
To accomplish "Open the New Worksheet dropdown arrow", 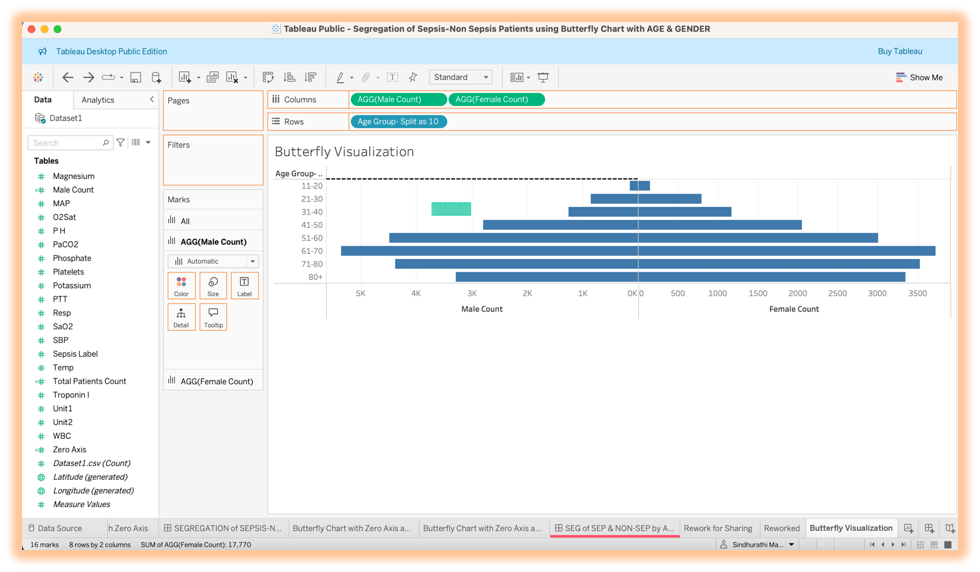I will click(x=198, y=78).
